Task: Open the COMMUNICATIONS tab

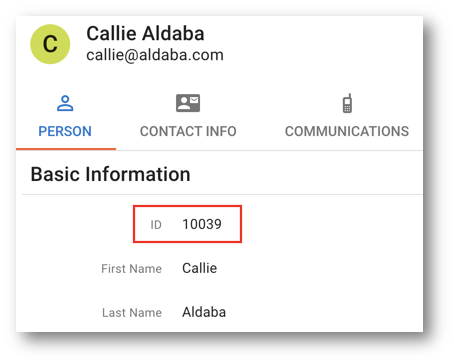Action: tap(347, 131)
